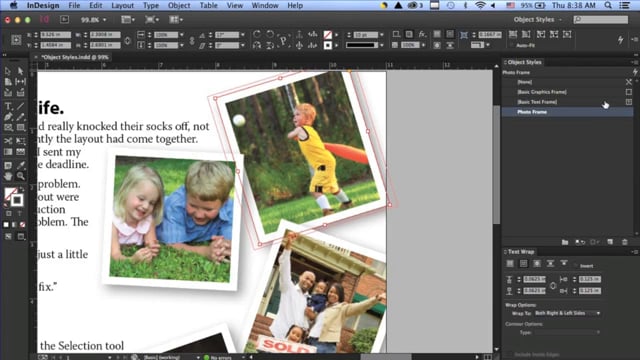Enable wrap around bounding box
The width and height of the screenshot is (640, 360).
point(523,264)
